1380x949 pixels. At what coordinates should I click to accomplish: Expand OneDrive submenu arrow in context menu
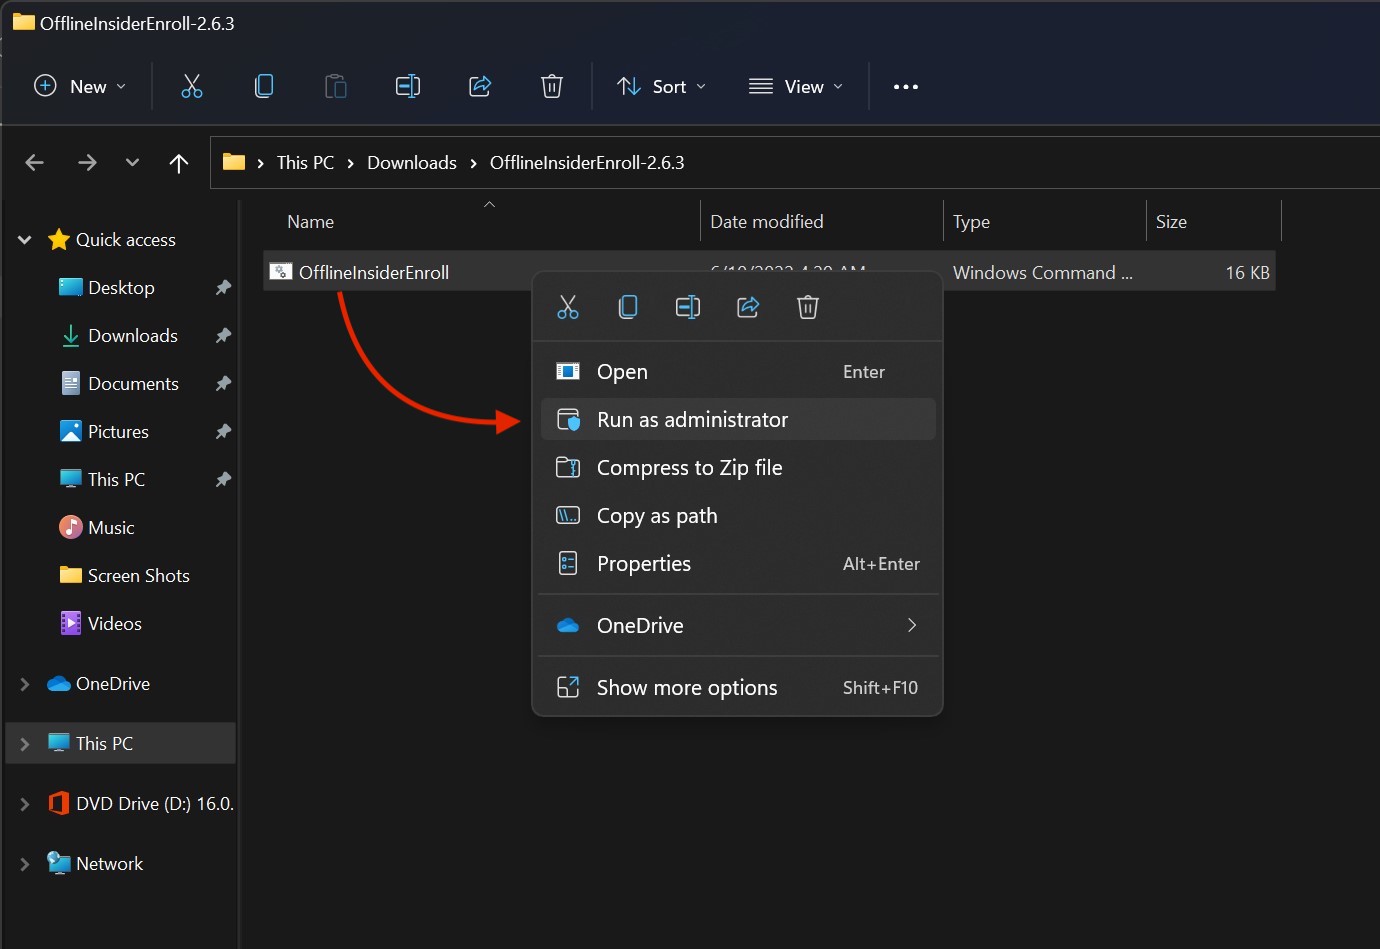911,625
